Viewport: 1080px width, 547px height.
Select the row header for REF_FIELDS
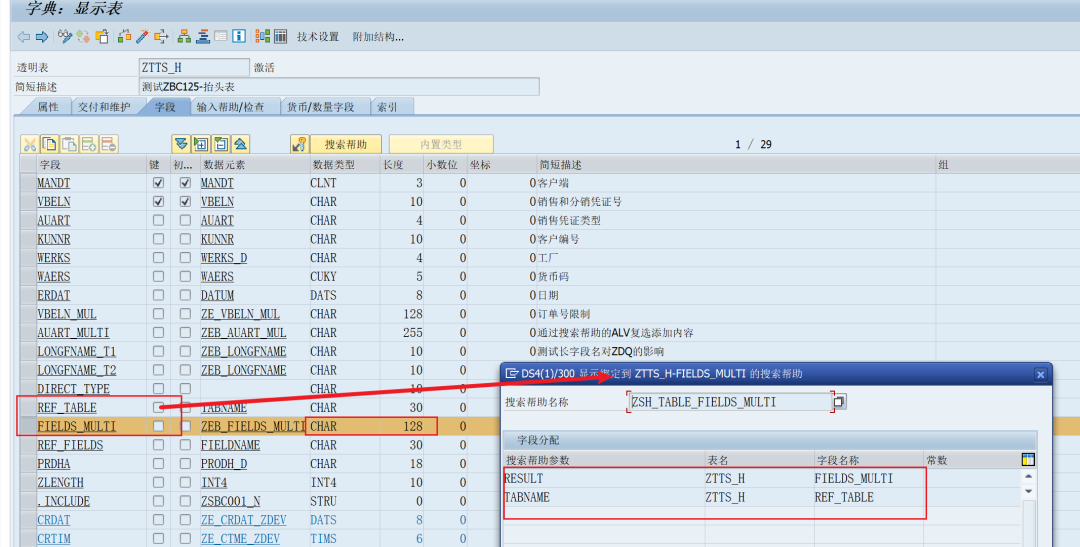(x=28, y=445)
